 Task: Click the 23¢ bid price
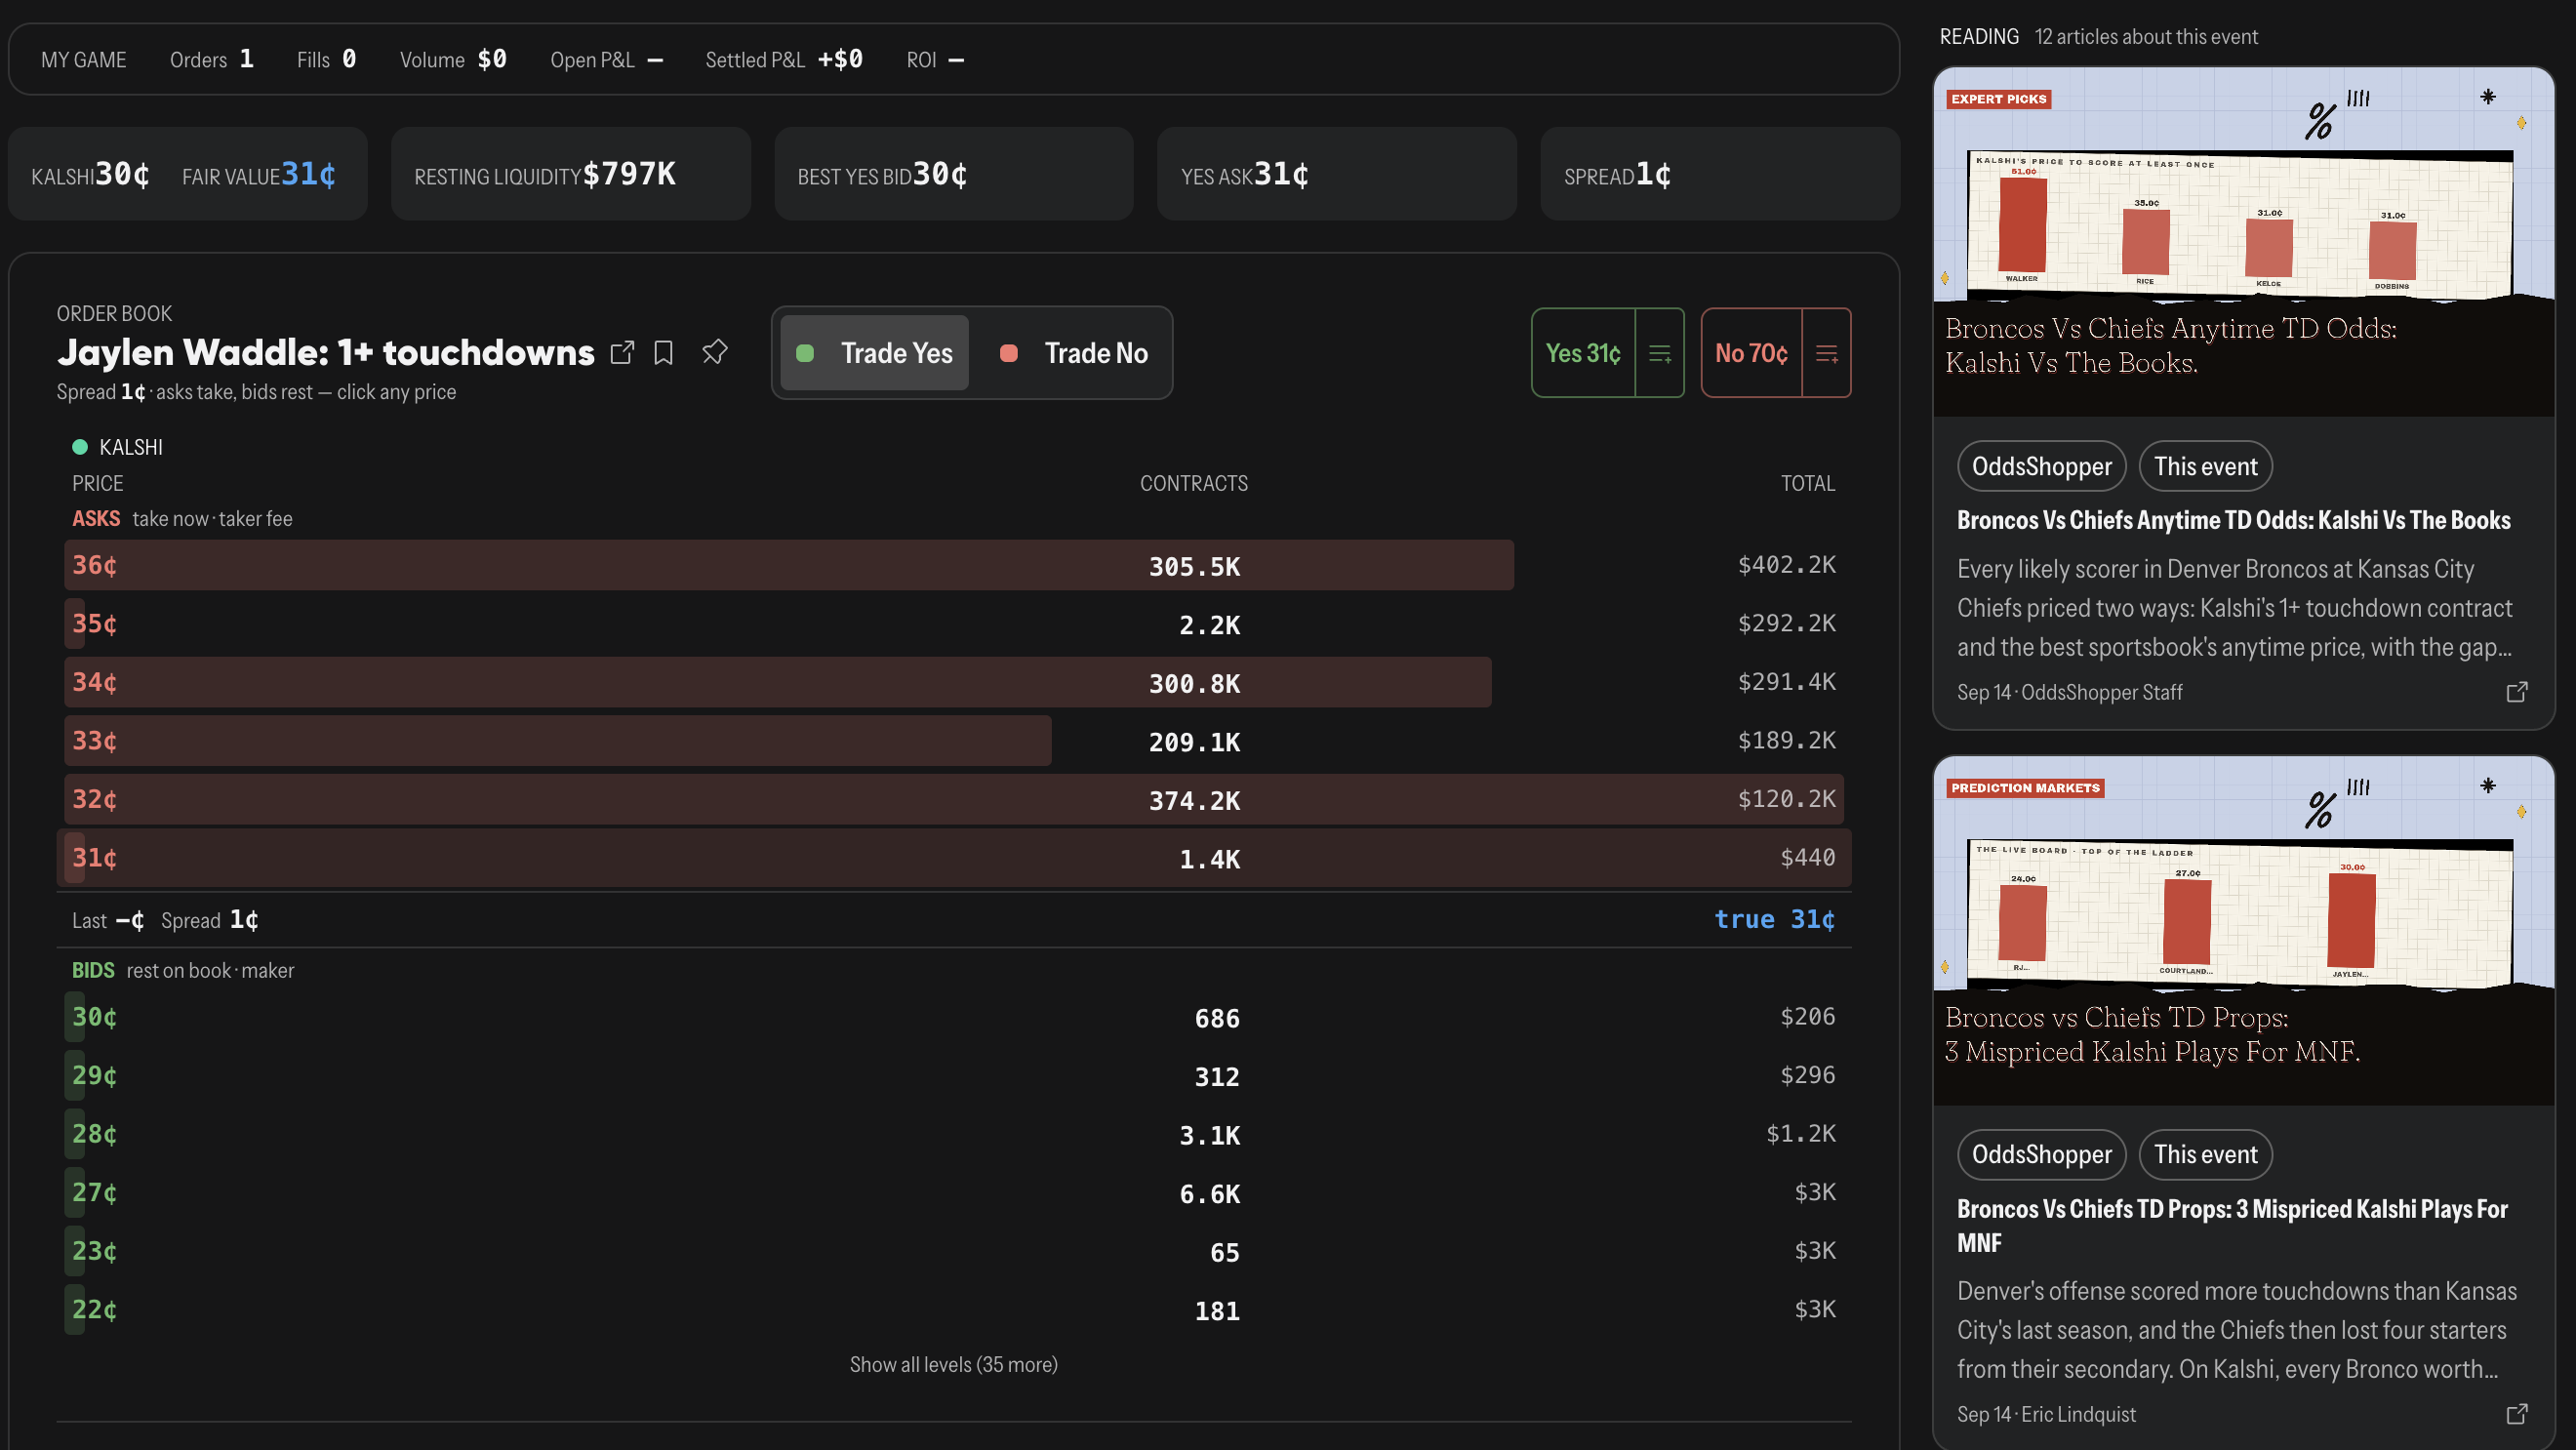tap(94, 1251)
